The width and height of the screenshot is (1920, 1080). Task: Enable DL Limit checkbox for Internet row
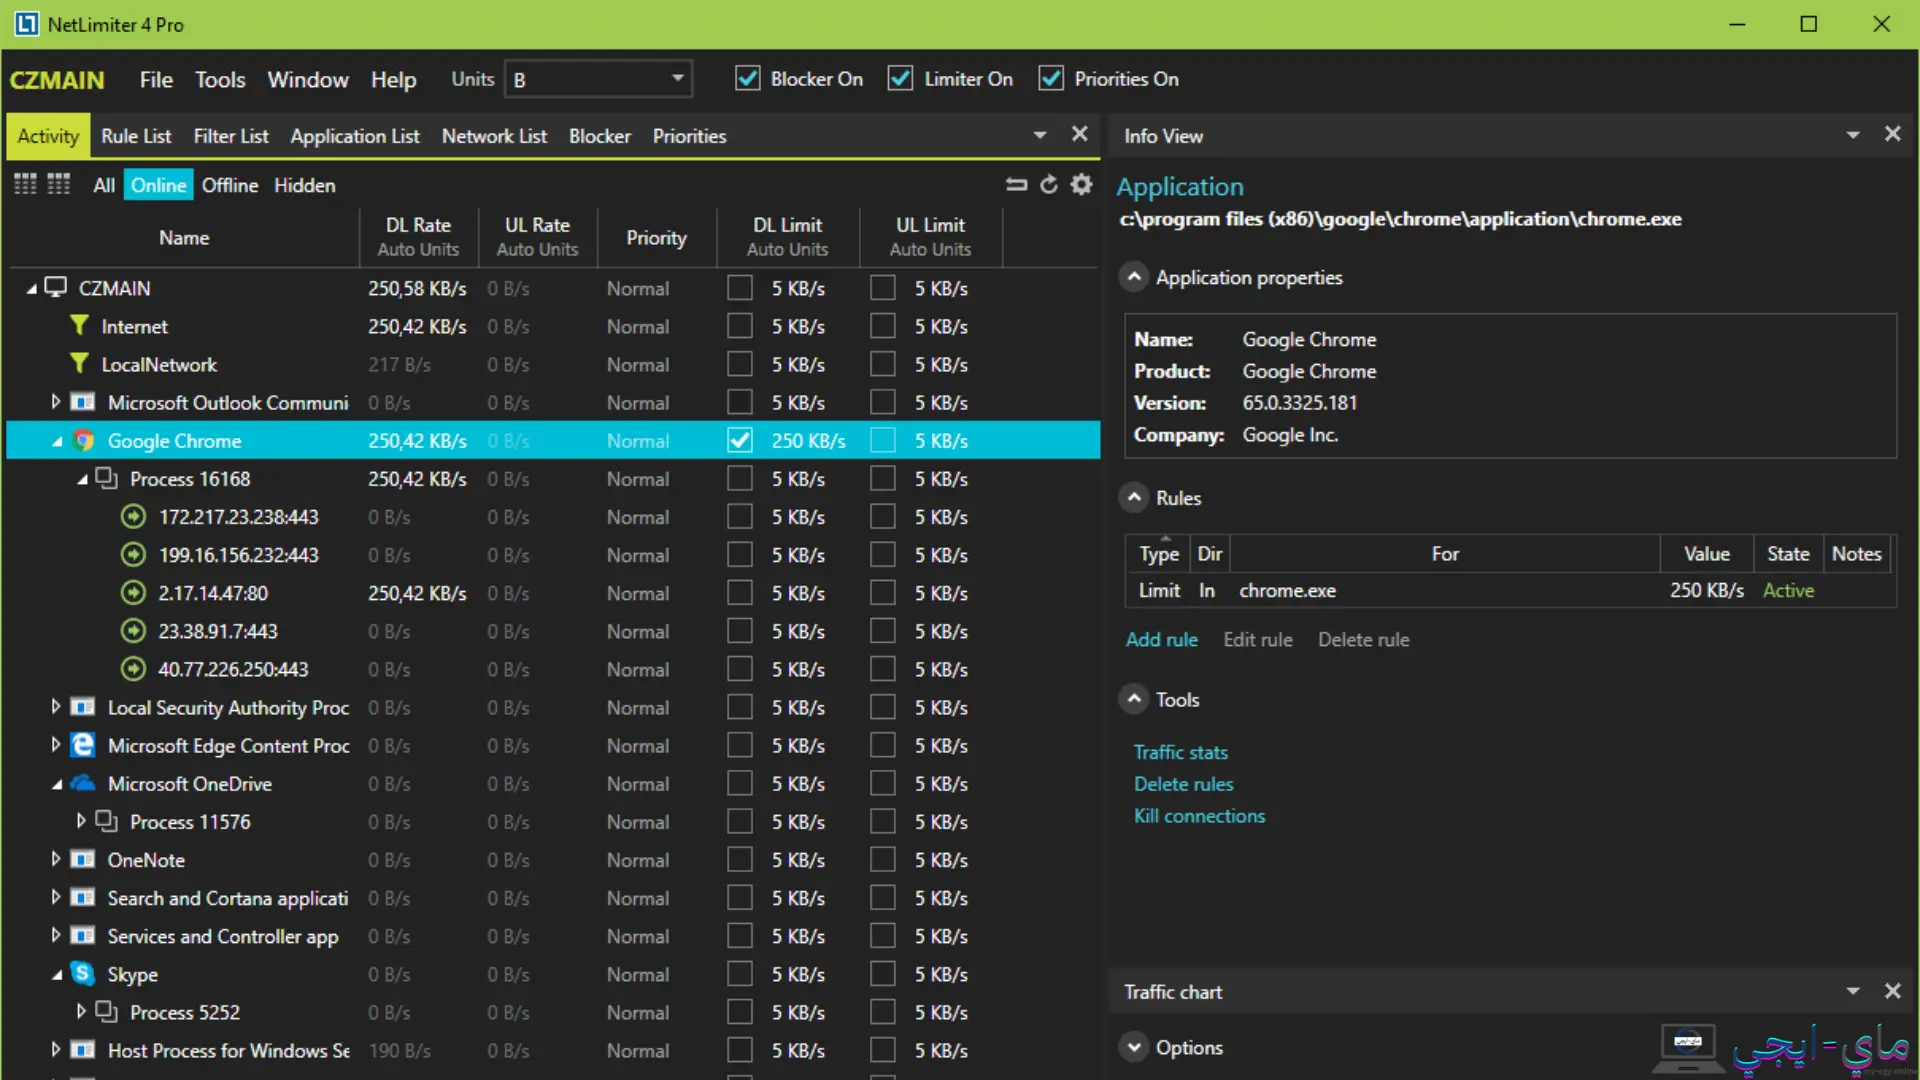[x=740, y=326]
